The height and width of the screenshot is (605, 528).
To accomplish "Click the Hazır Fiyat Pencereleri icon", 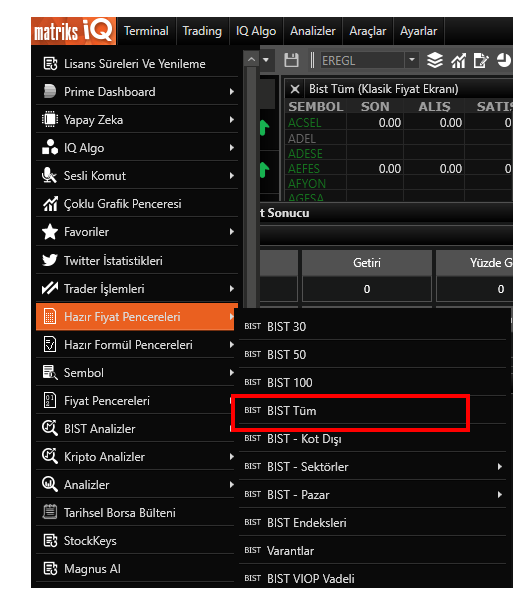I will 50,316.
